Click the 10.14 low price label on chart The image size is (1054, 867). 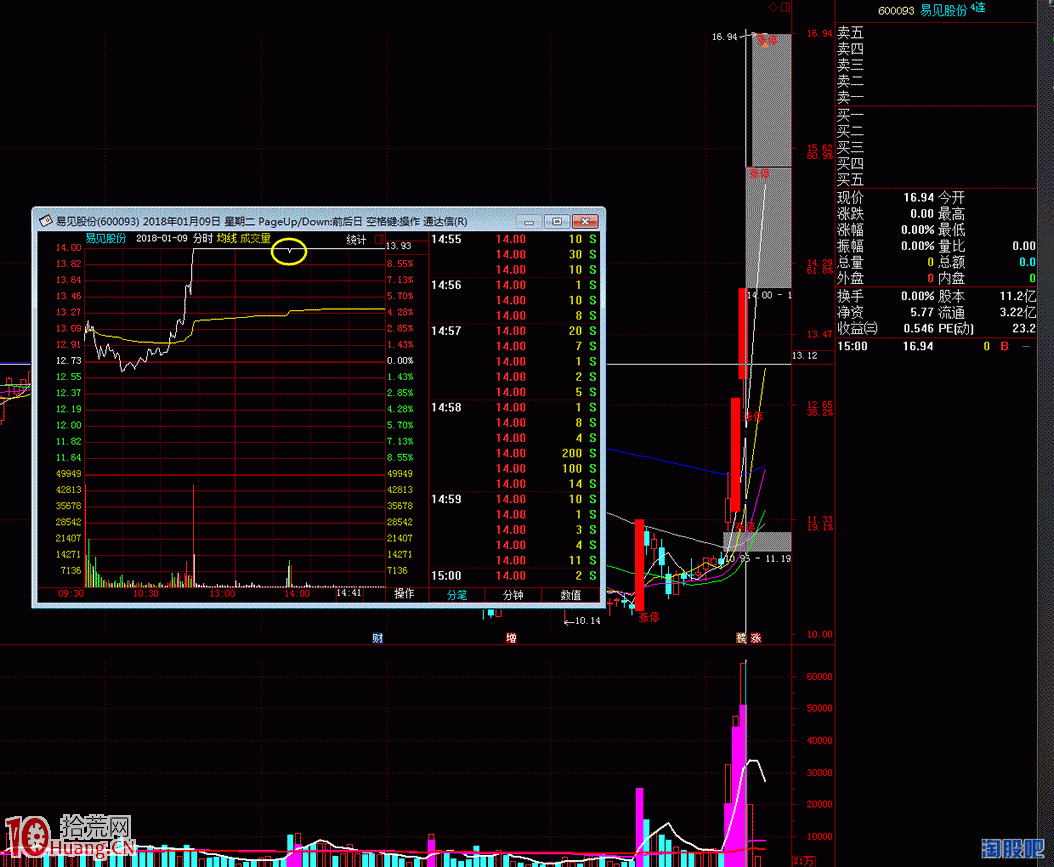click(587, 621)
